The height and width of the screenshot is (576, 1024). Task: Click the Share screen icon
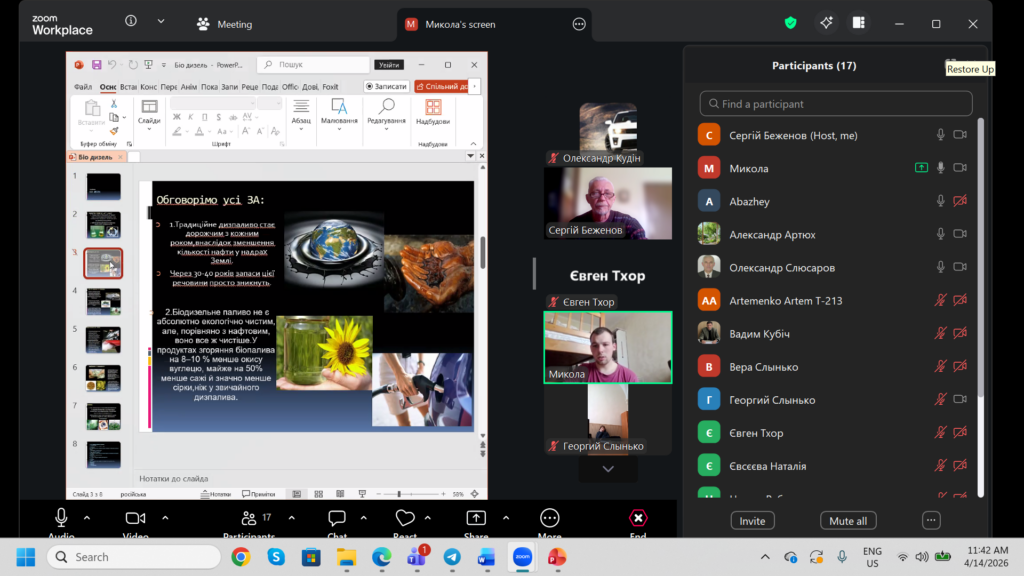tap(476, 518)
